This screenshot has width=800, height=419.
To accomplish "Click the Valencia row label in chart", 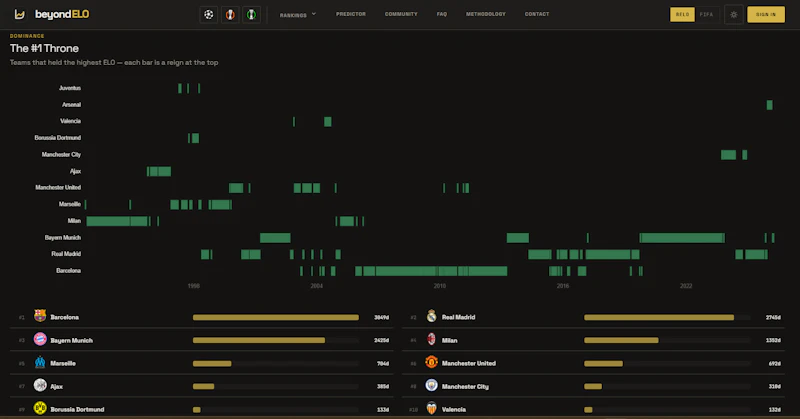I will [70, 121].
